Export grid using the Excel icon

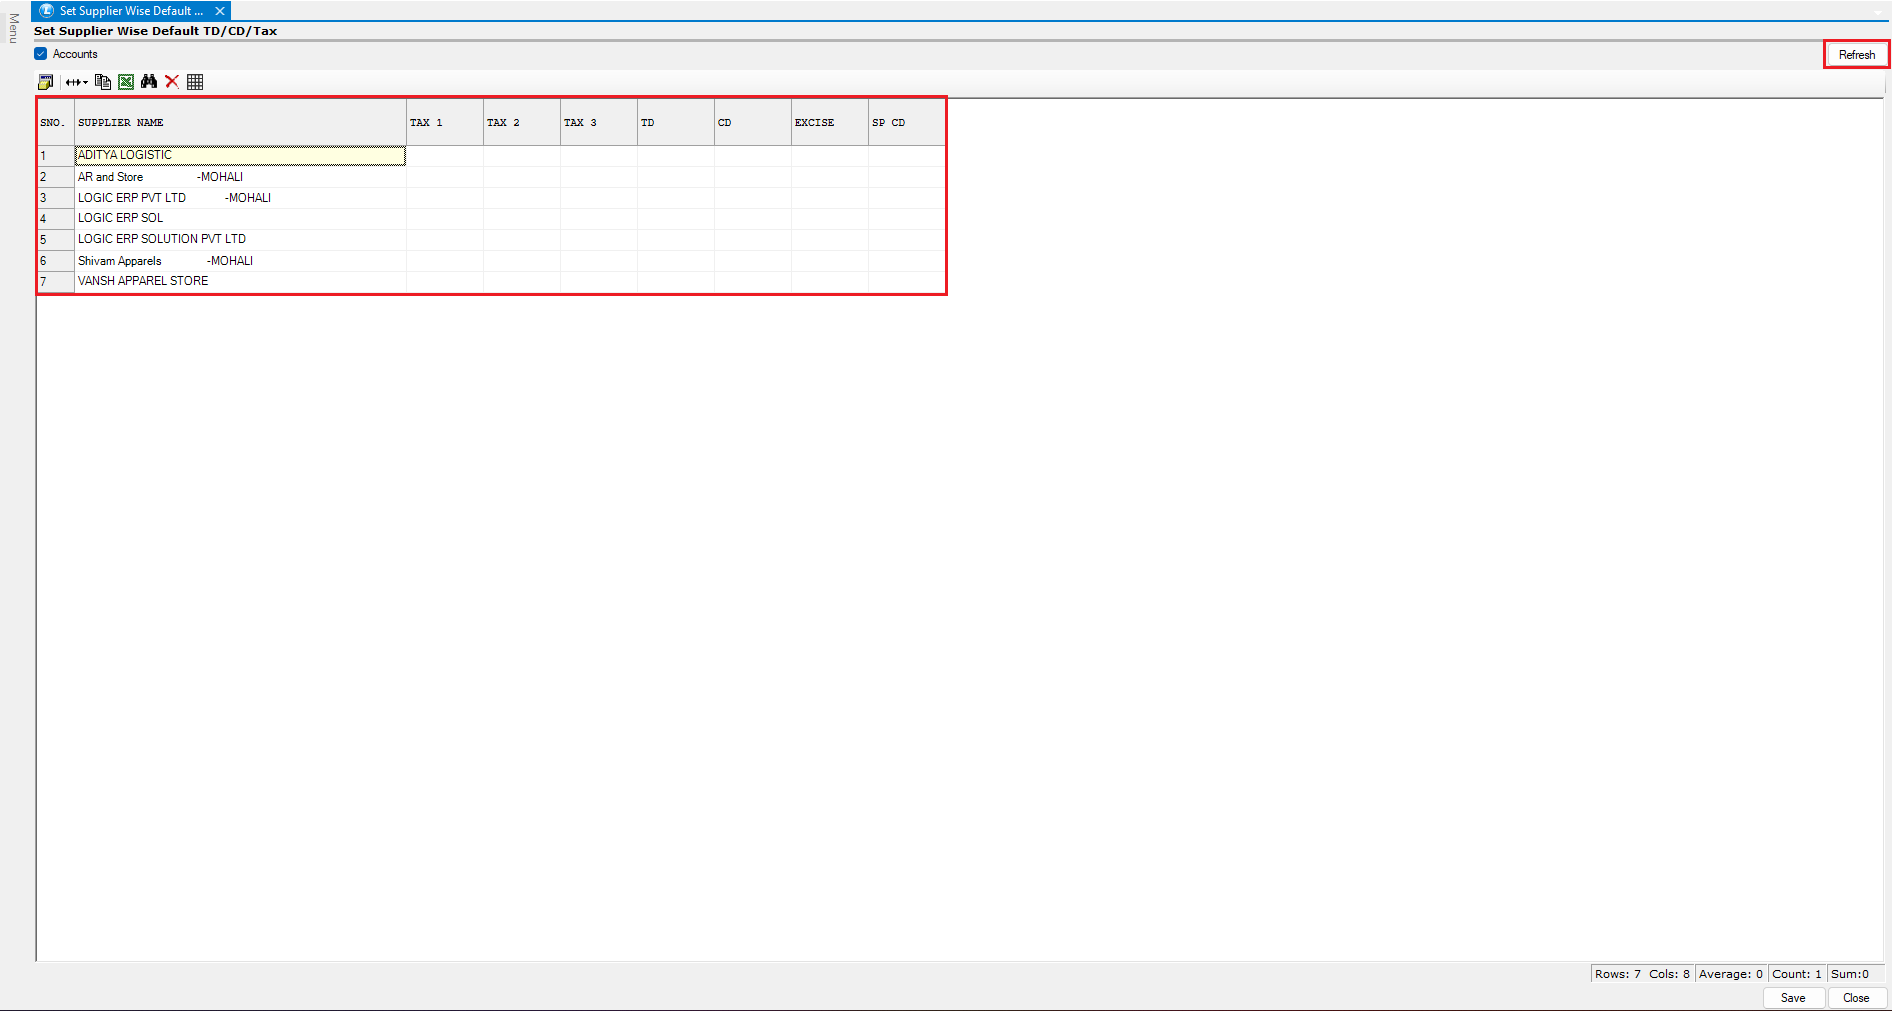click(126, 82)
